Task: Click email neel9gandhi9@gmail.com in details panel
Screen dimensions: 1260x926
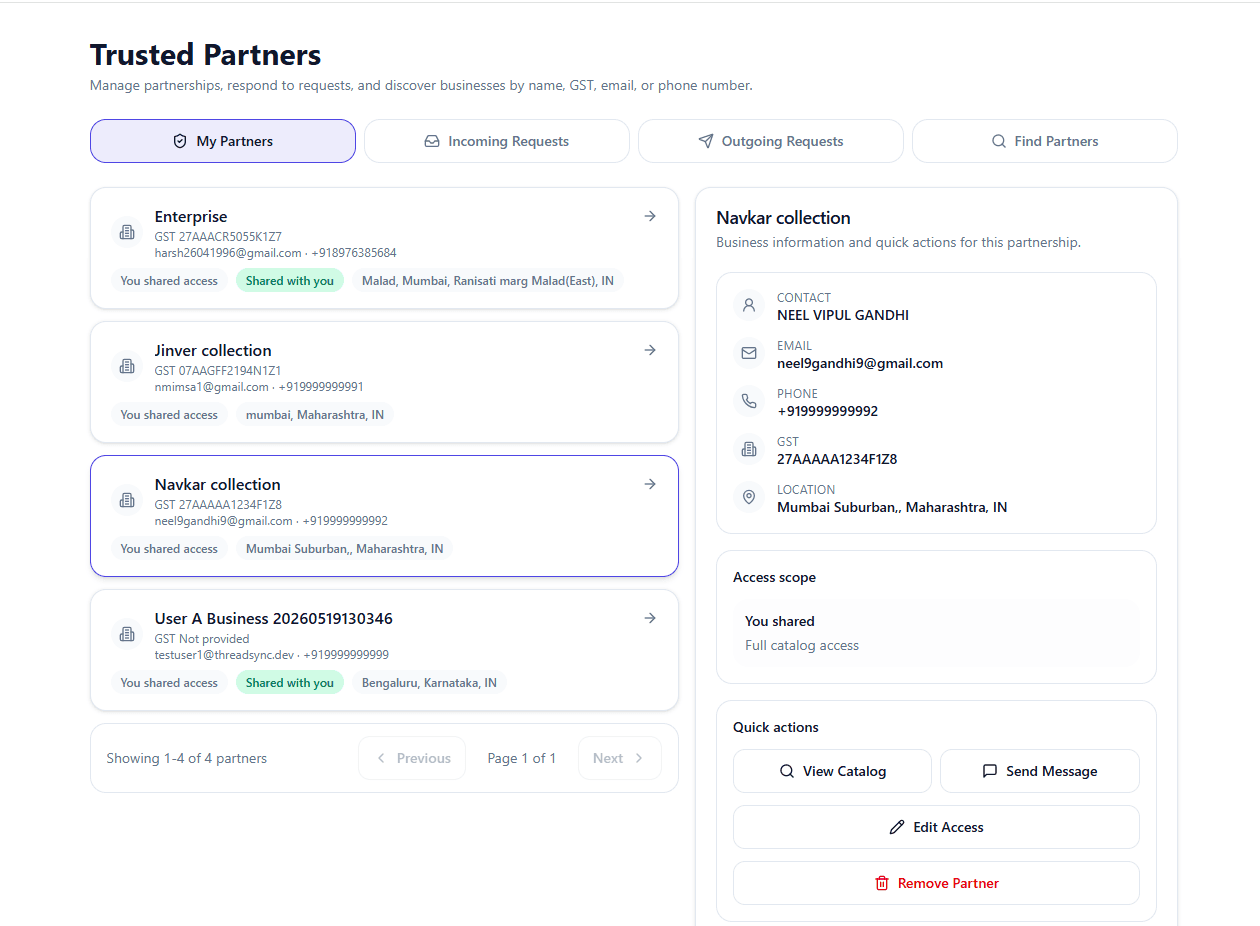Action: pos(860,363)
